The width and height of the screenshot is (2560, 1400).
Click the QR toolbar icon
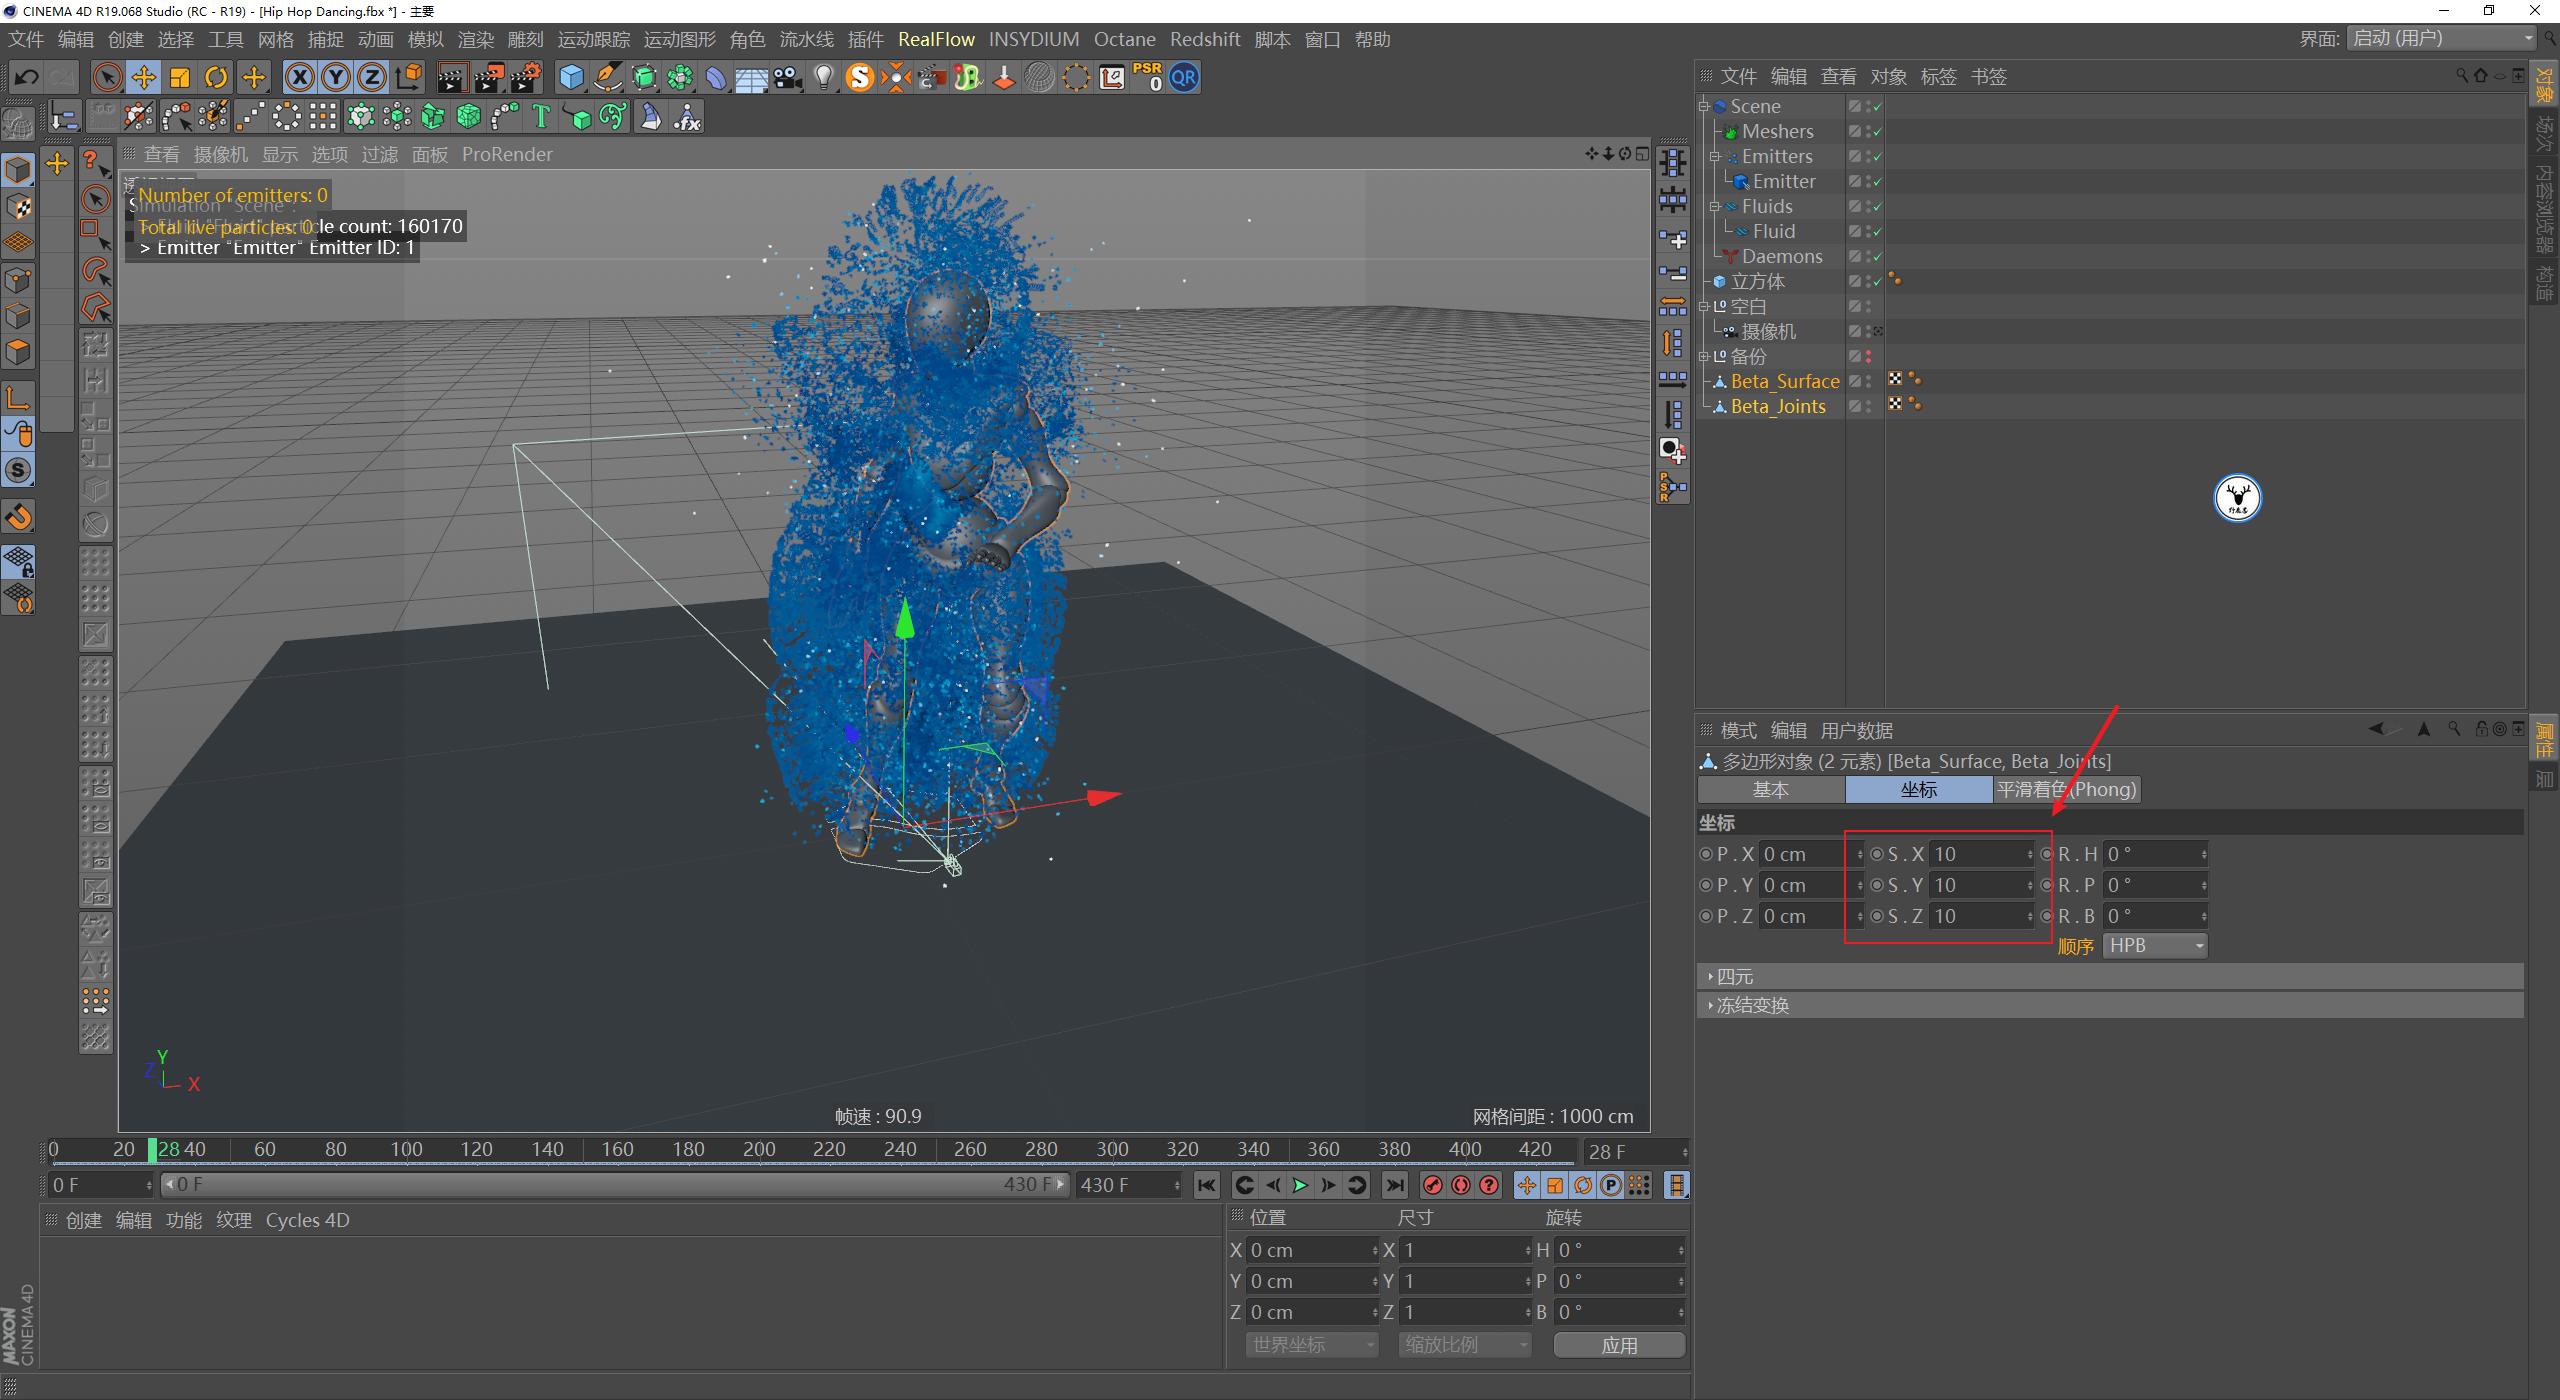point(1183,77)
